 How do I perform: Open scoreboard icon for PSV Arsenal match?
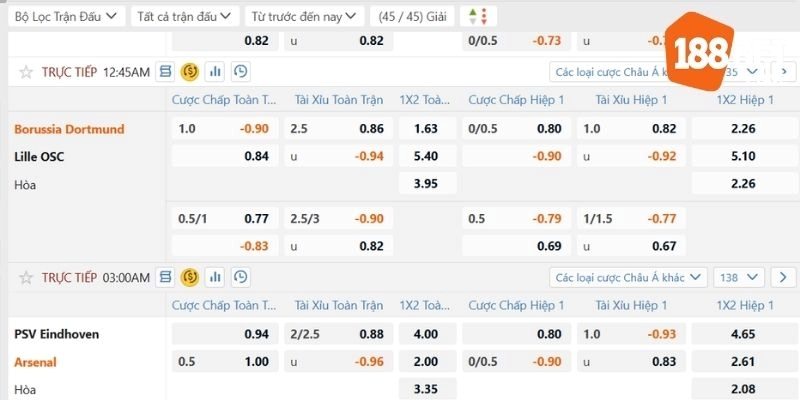point(165,277)
